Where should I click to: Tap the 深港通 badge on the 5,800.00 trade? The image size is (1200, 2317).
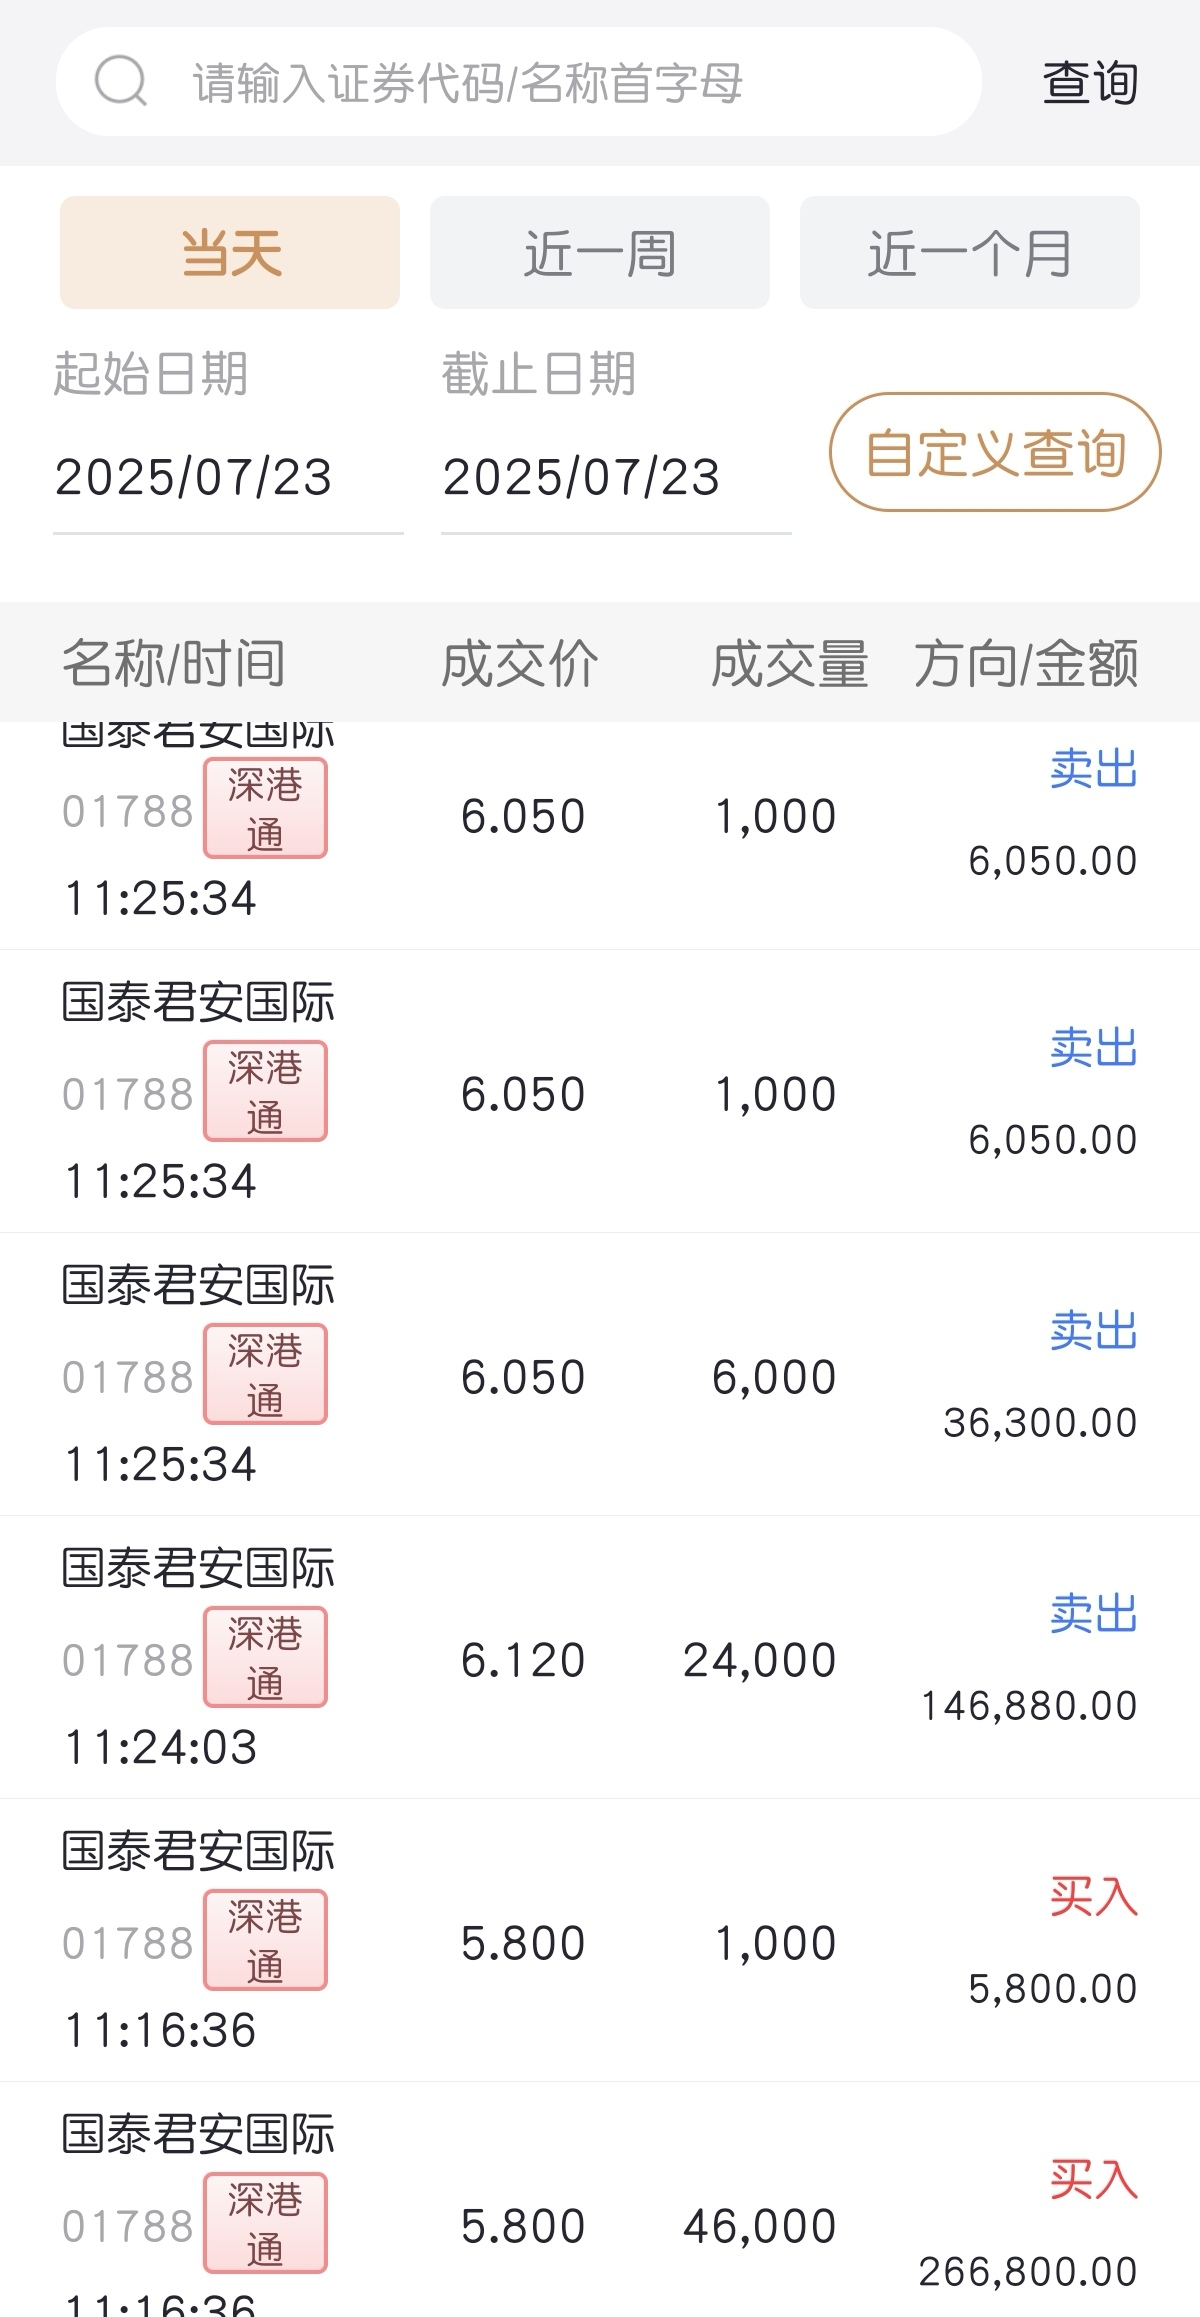(x=265, y=1940)
